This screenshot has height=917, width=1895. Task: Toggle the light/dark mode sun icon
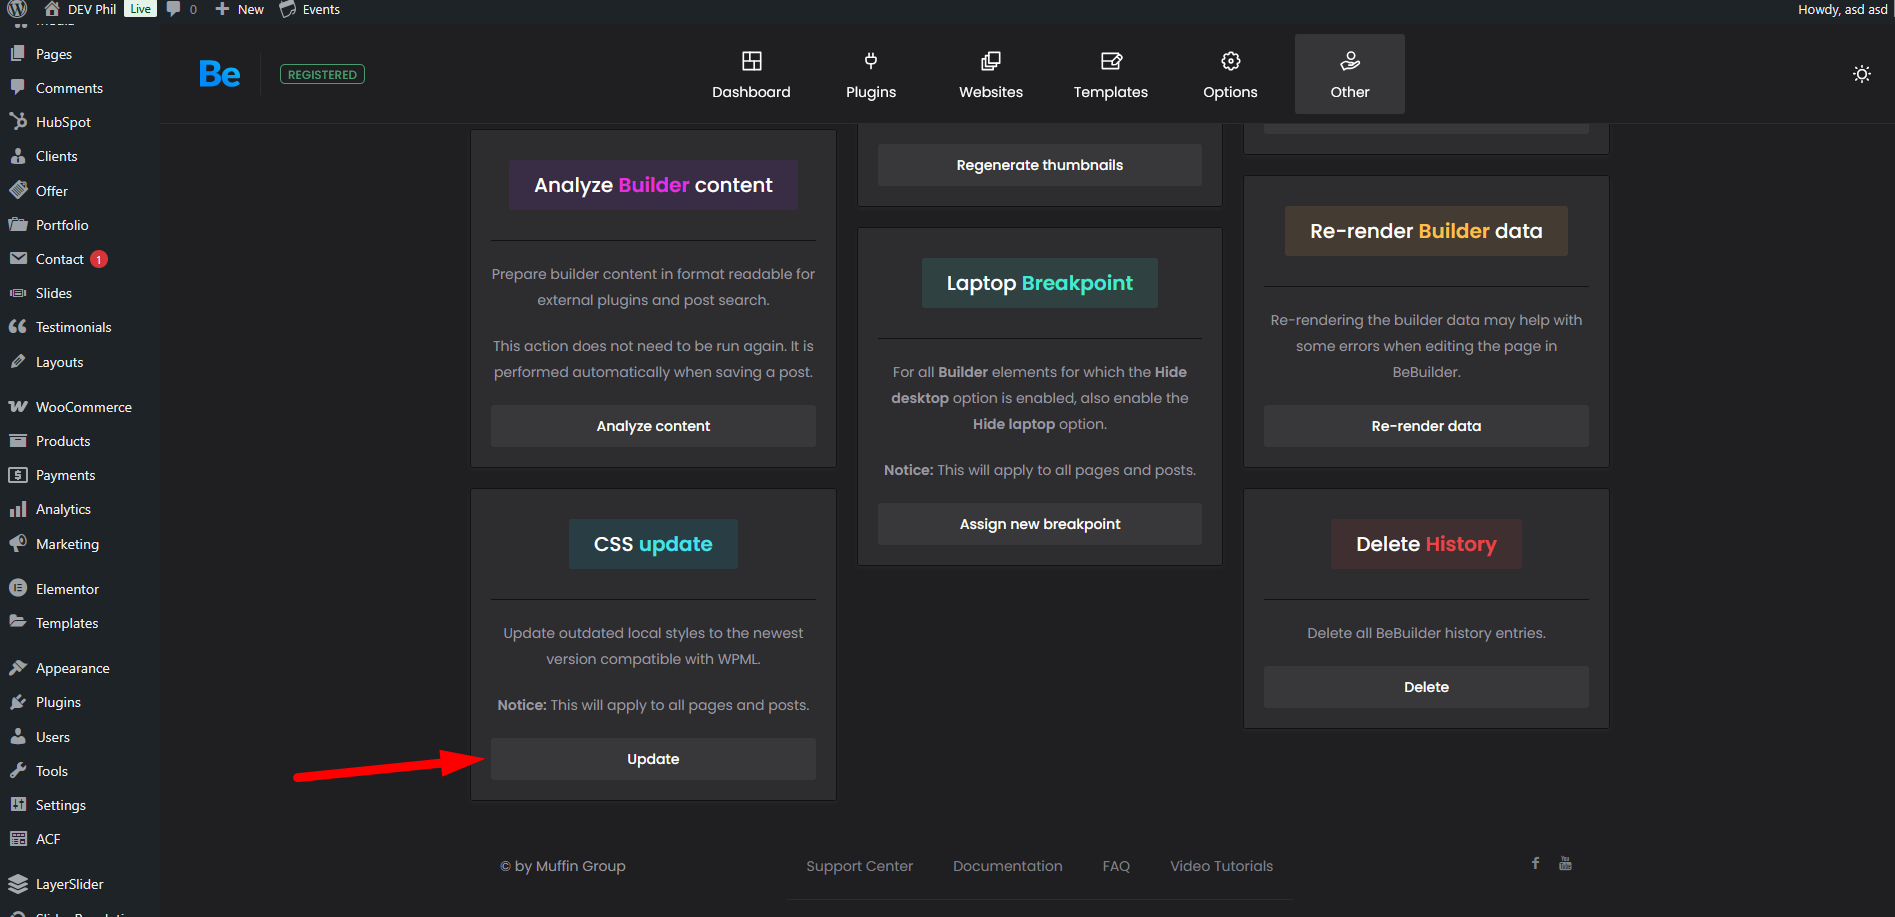[1861, 74]
